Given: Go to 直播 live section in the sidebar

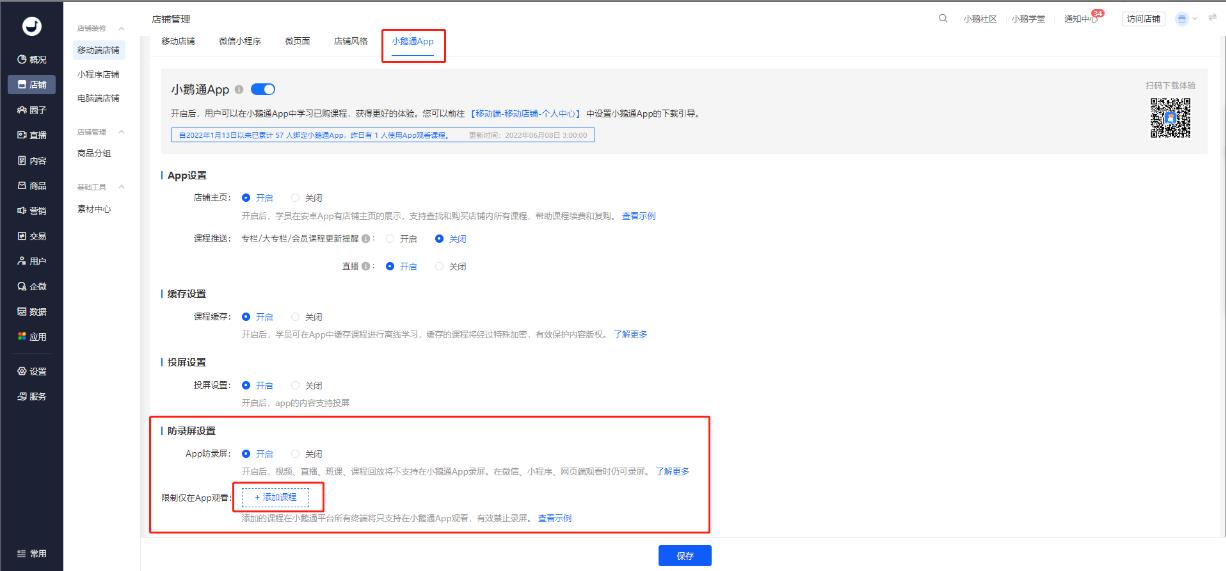Looking at the screenshot, I should (31, 135).
